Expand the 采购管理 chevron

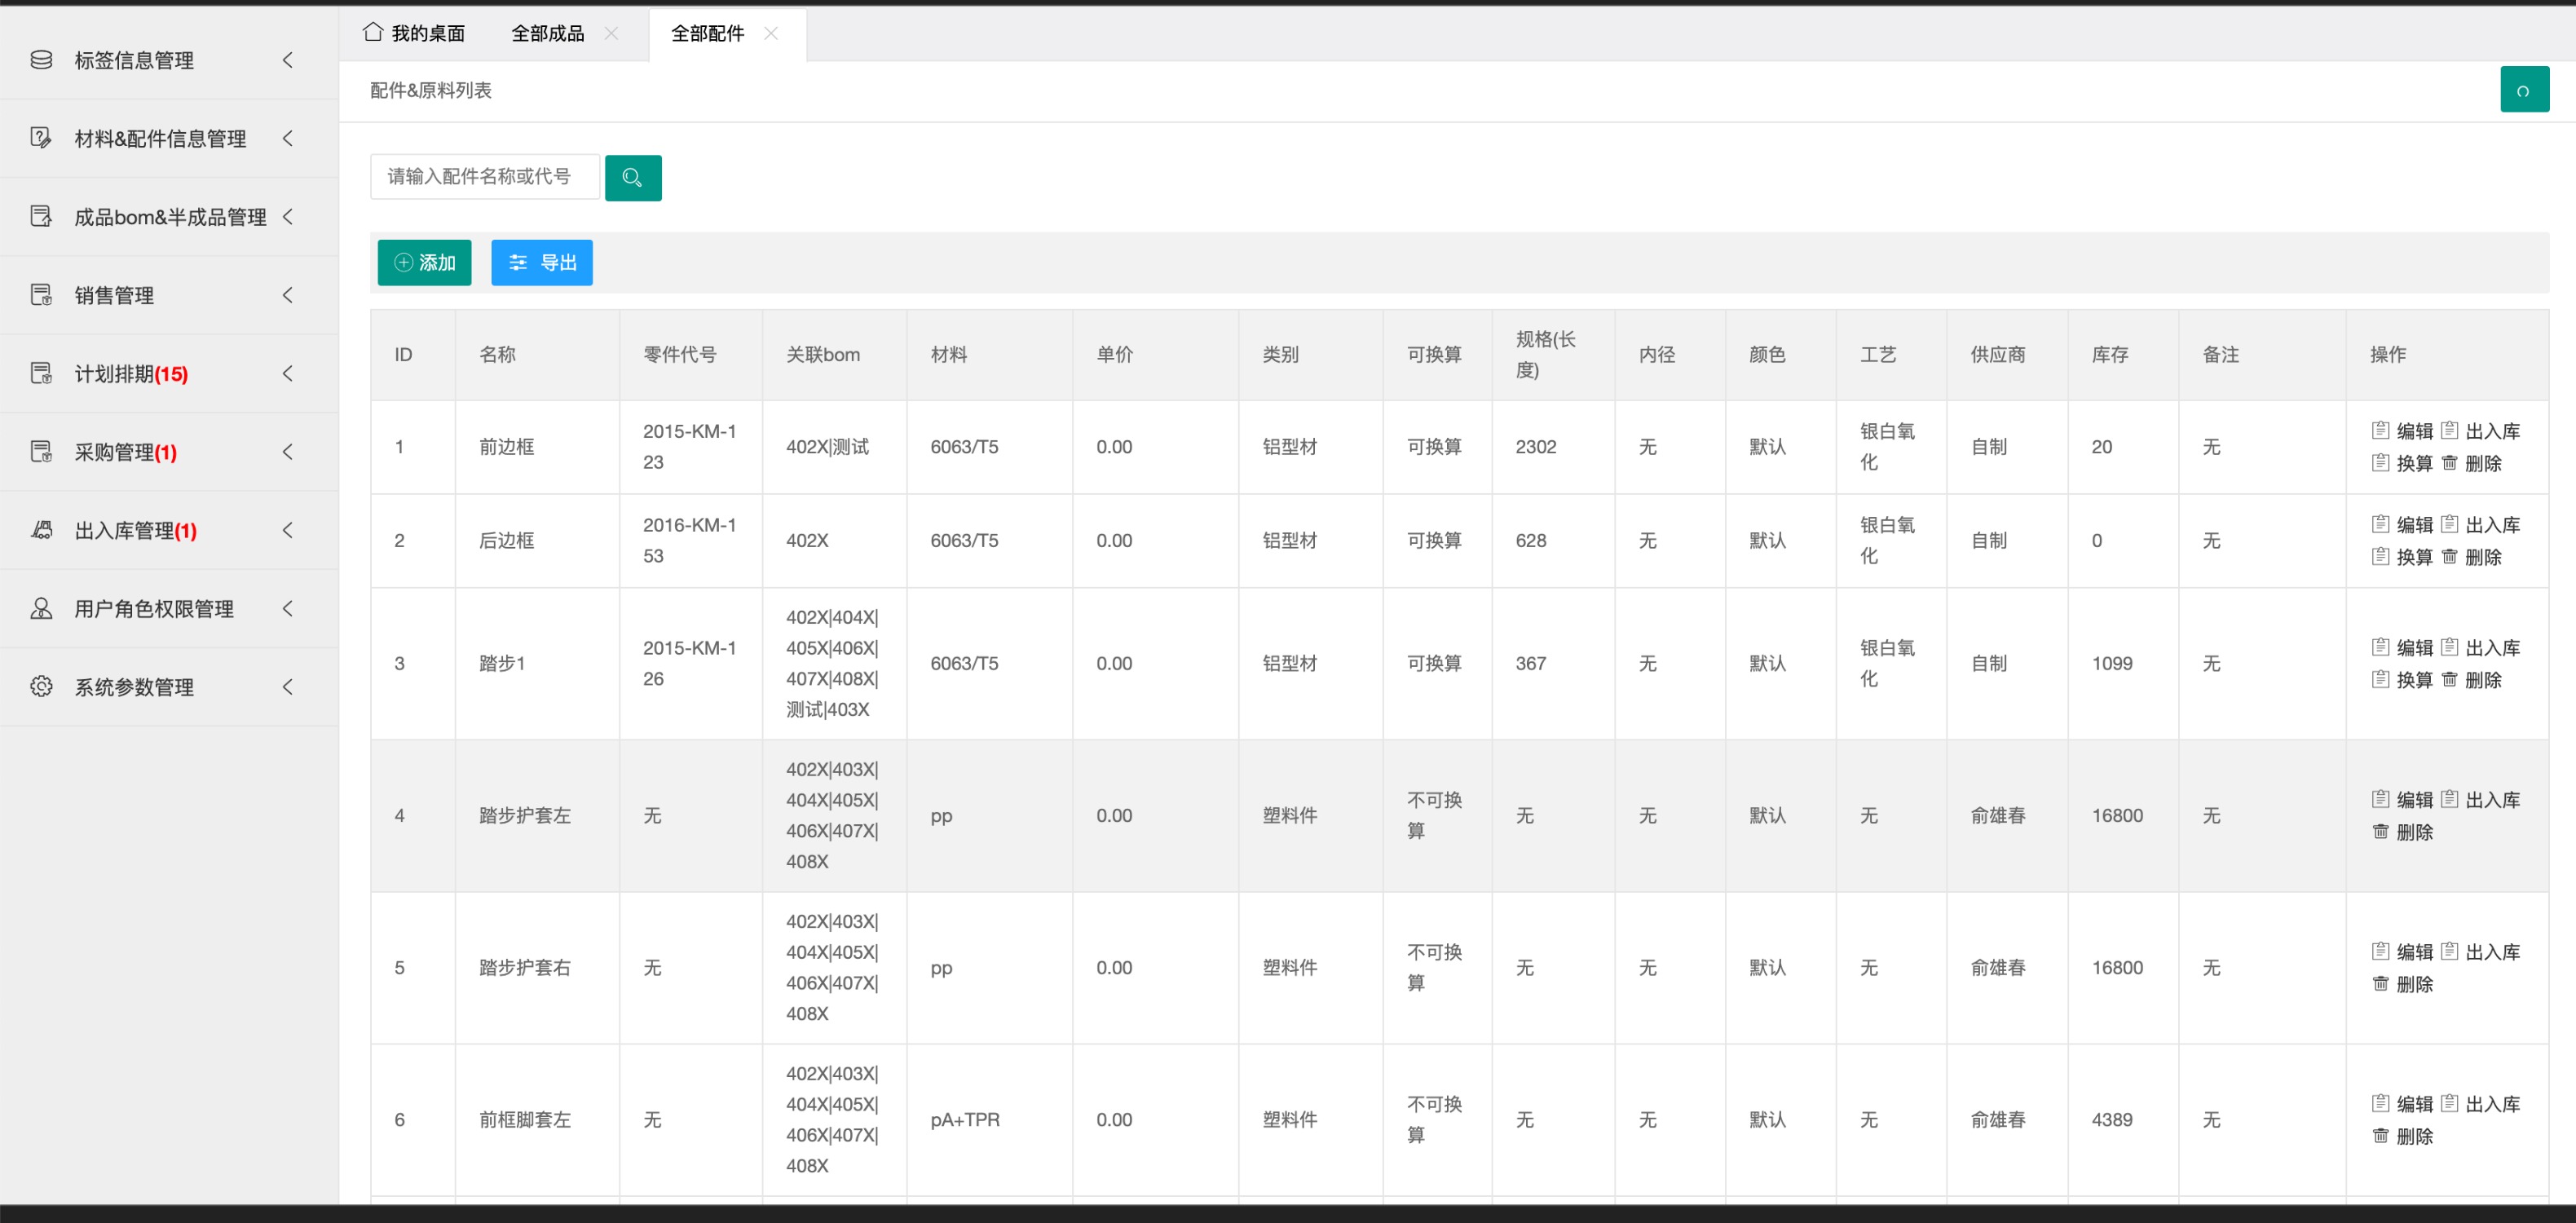(x=288, y=451)
